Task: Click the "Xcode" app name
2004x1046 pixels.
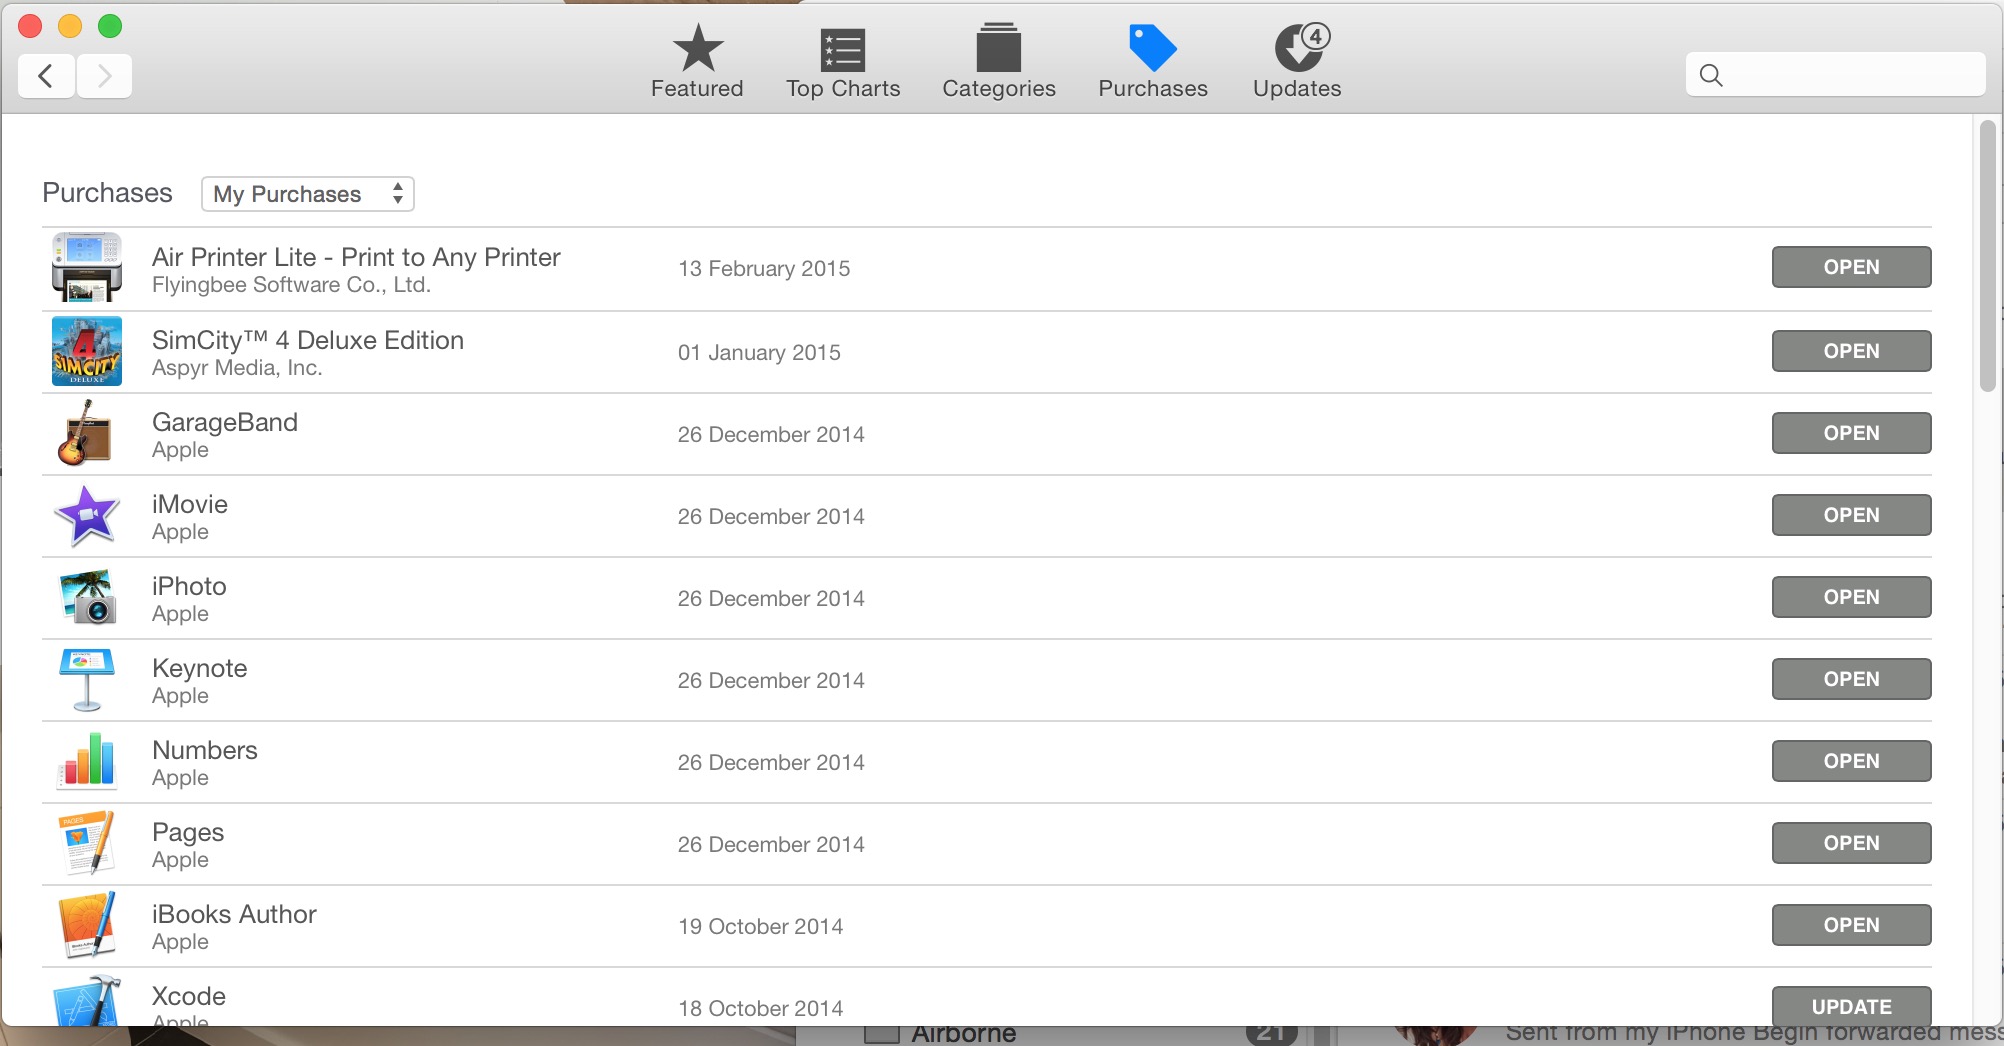Action: (189, 996)
